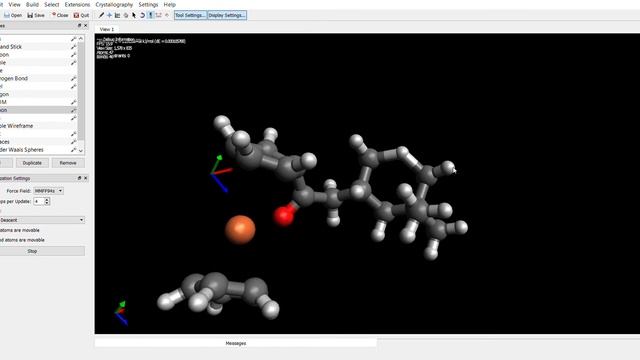The height and width of the screenshot is (360, 640).
Task: Toggle Display Settings panel button
Action: point(227,15)
